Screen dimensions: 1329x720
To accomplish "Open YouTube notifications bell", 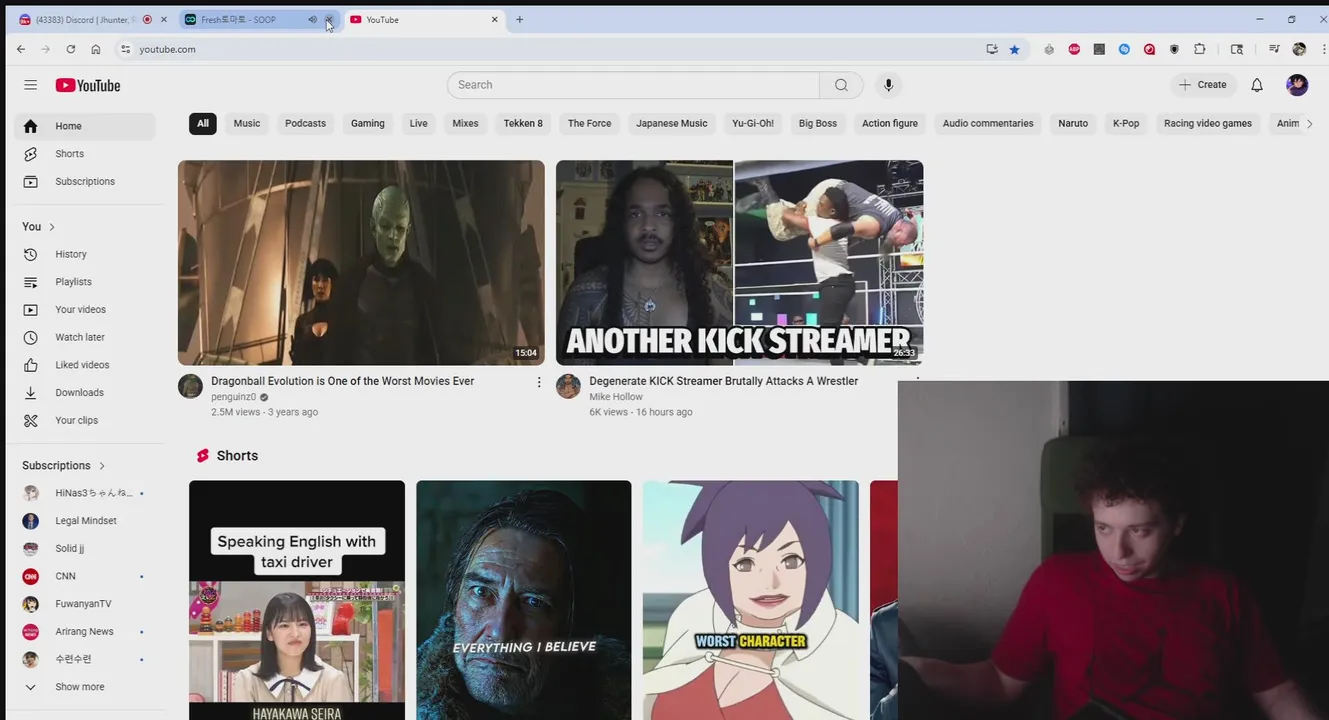I will click(x=1257, y=85).
